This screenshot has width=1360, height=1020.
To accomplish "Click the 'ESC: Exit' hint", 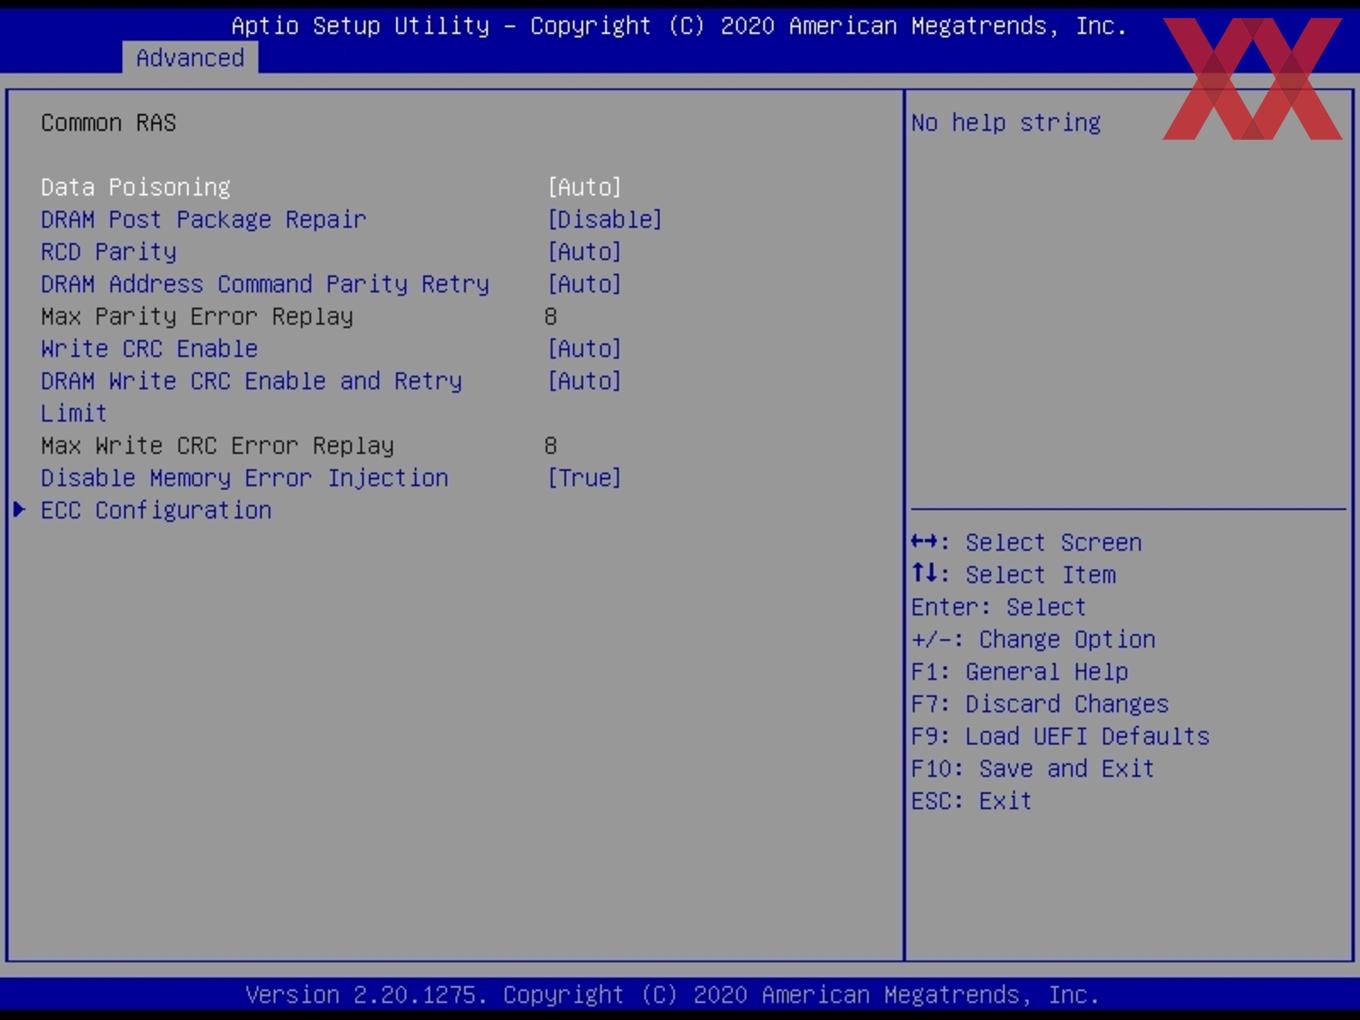I will coord(971,801).
